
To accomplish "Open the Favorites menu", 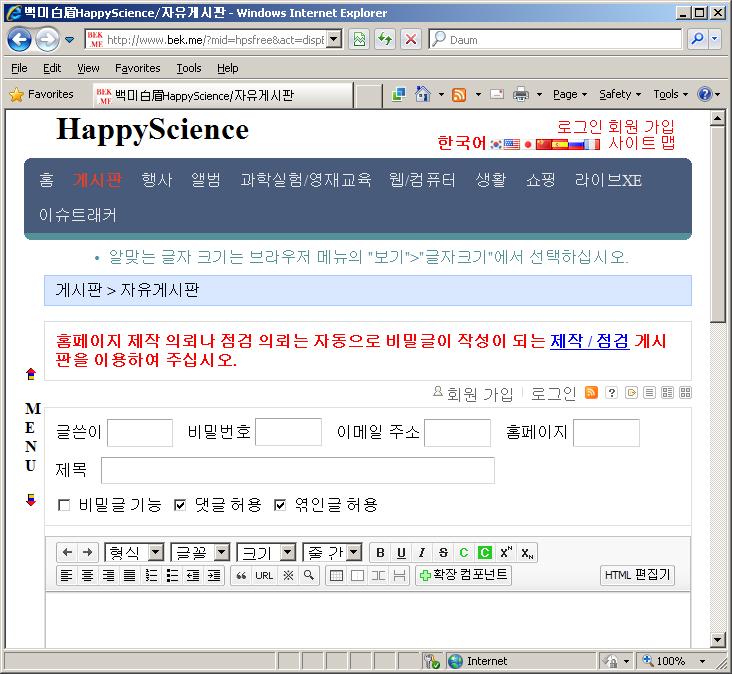I will [138, 68].
